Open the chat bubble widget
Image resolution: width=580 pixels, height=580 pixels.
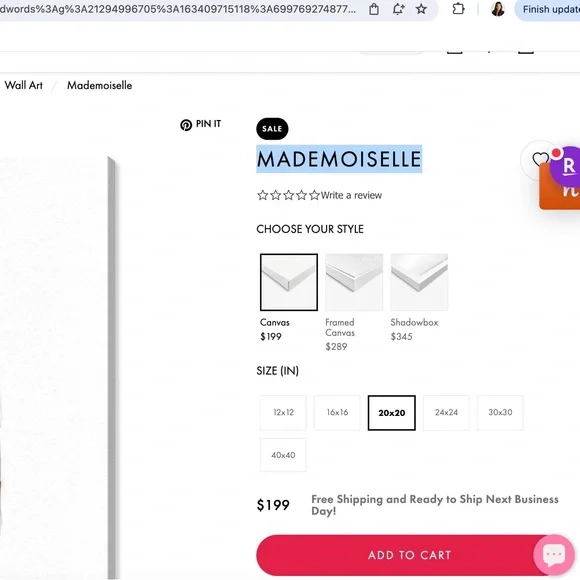[554, 554]
